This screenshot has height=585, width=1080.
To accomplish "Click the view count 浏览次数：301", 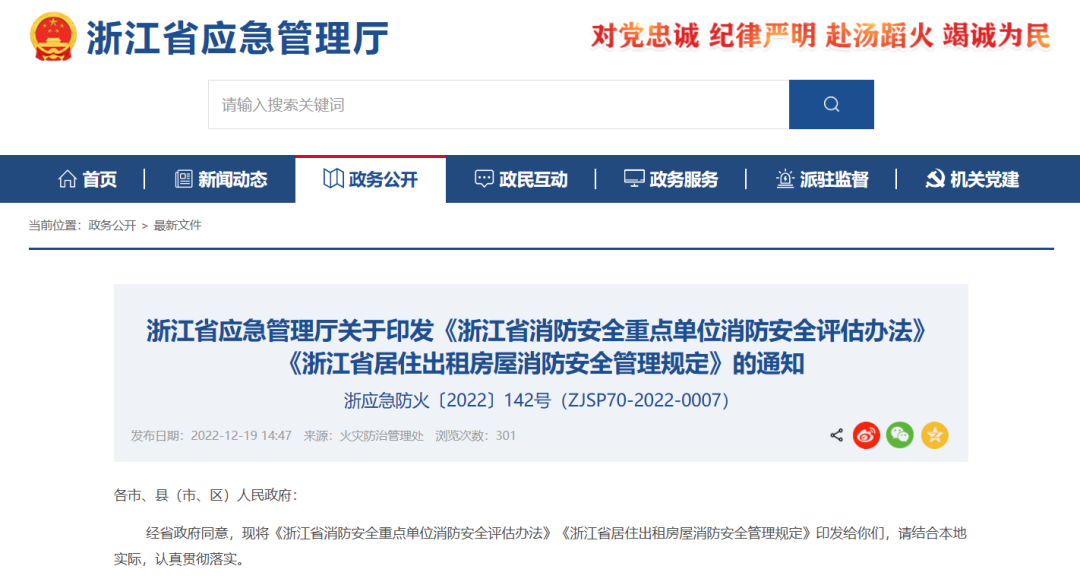I will (x=475, y=435).
